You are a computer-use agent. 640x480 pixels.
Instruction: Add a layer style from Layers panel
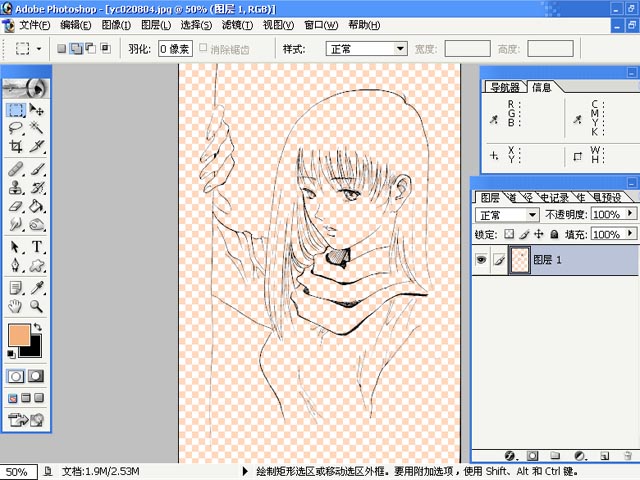tap(510, 456)
